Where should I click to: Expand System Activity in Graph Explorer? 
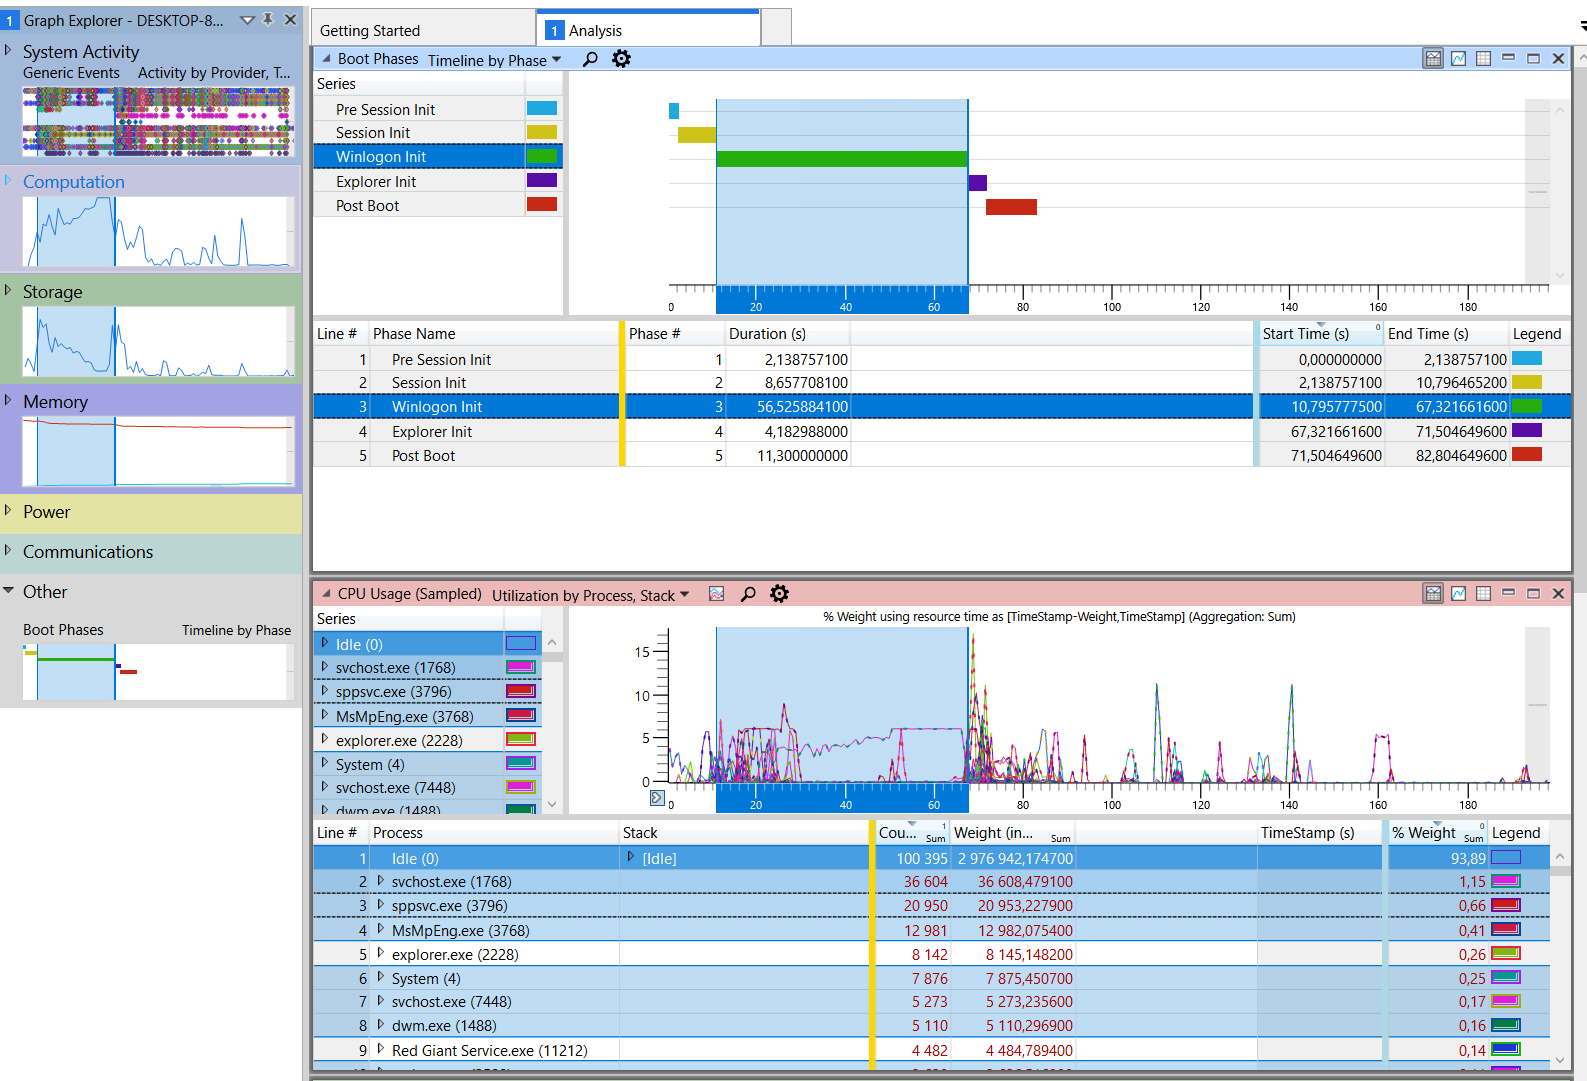pyautogui.click(x=8, y=50)
